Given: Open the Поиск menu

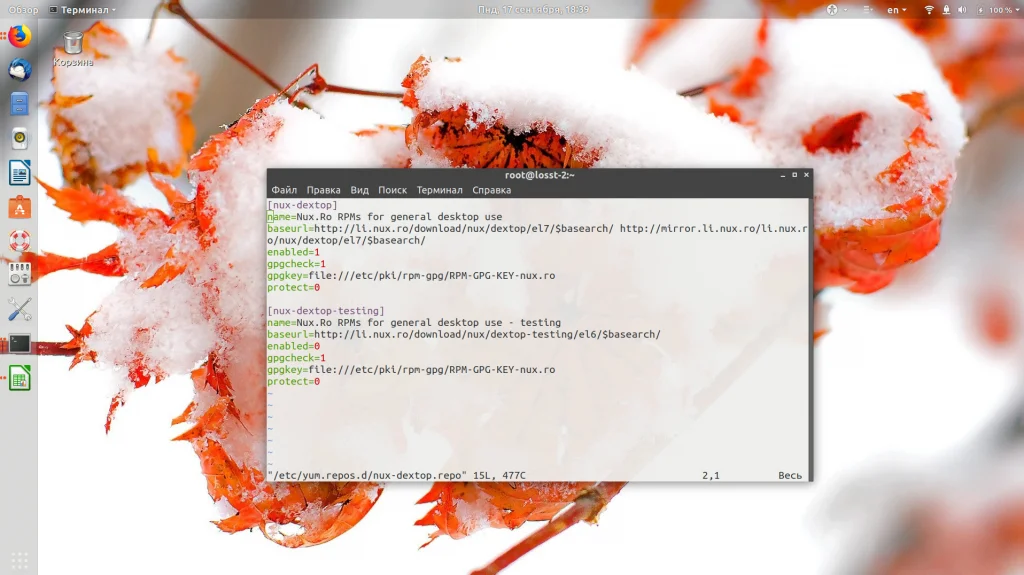Looking at the screenshot, I should tap(392, 190).
